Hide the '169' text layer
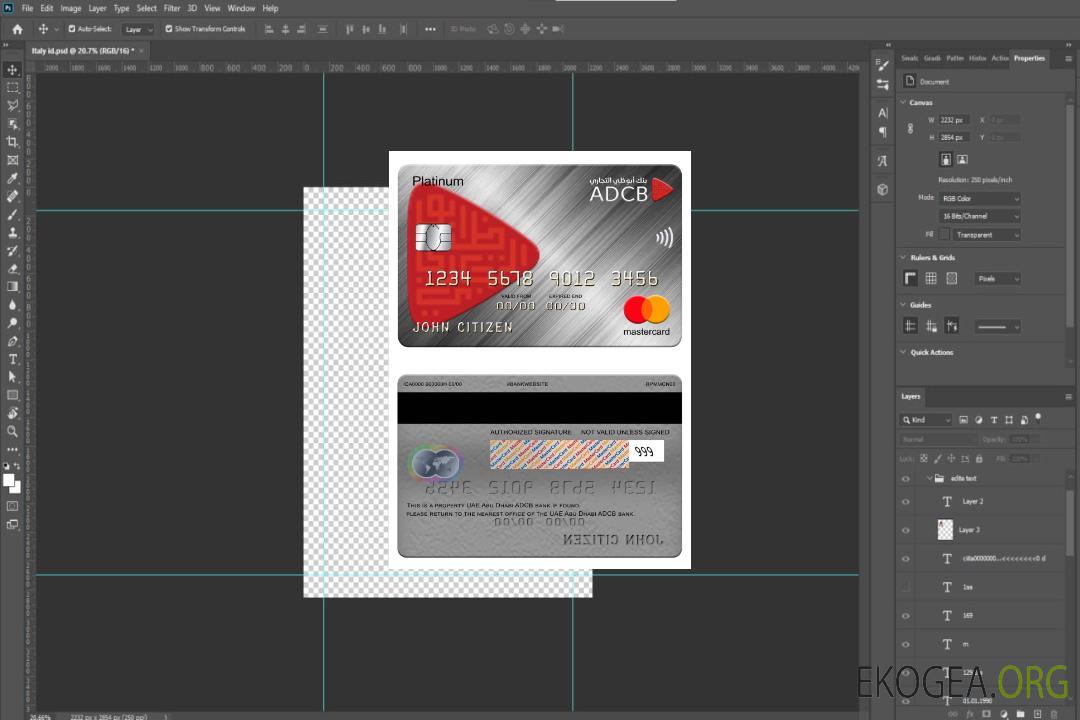1080x720 pixels. (906, 616)
